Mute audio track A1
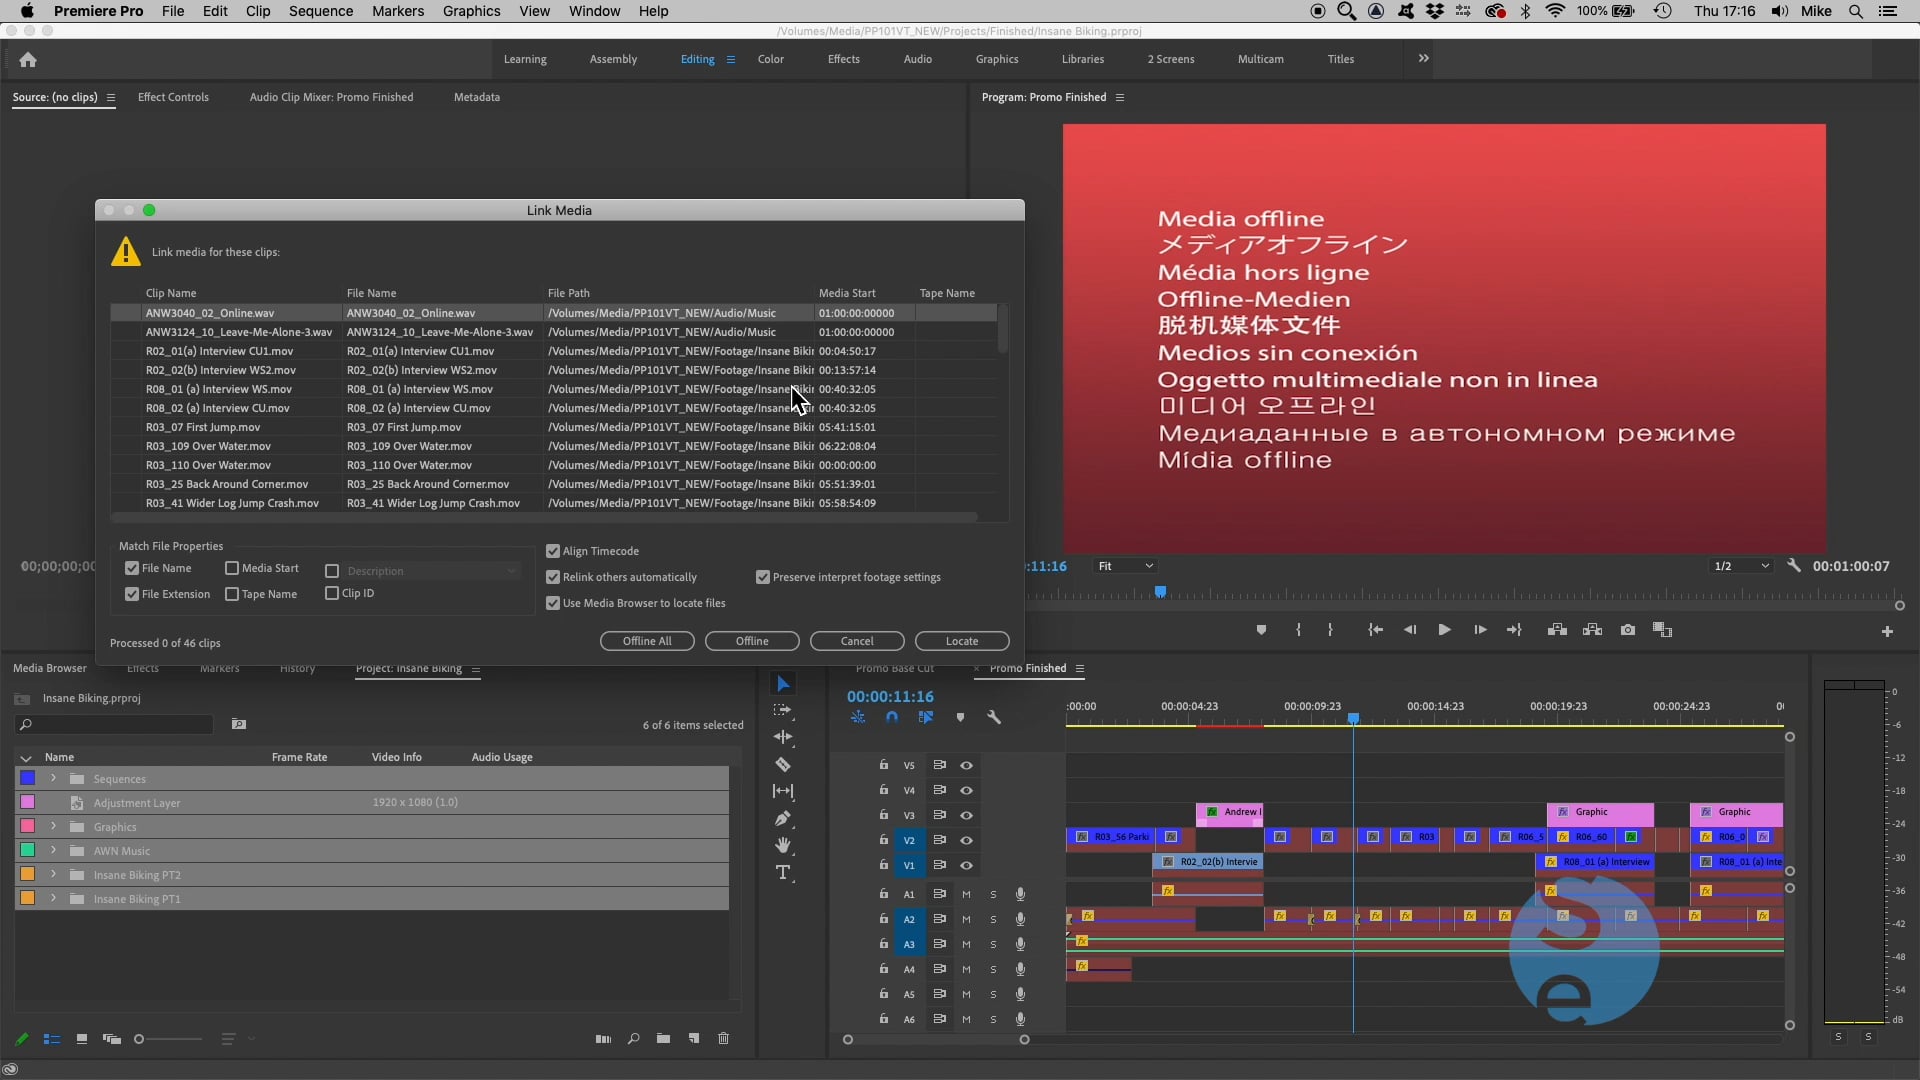Viewport: 1920px width, 1080px height. pos(966,894)
